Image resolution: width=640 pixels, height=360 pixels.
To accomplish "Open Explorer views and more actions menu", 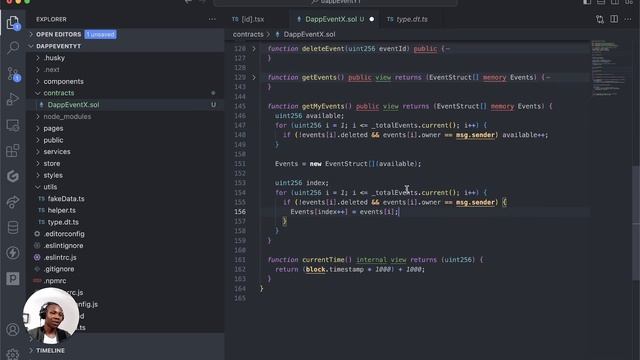I will (212, 19).
